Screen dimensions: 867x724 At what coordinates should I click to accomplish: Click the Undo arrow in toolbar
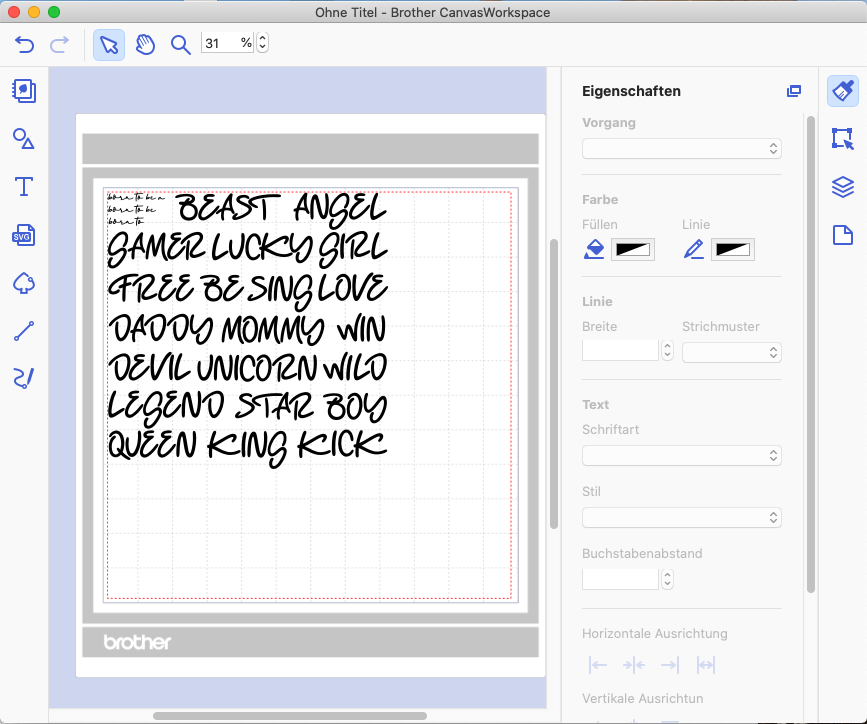25,44
